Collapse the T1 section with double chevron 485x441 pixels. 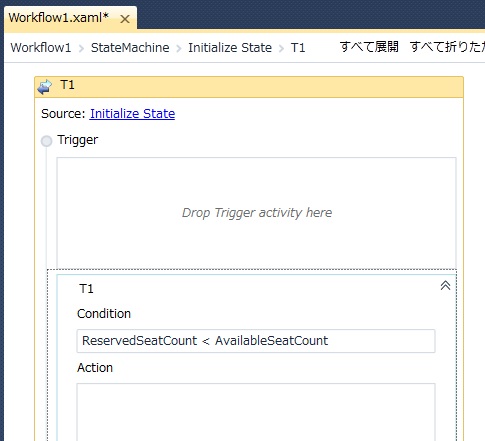click(x=445, y=285)
